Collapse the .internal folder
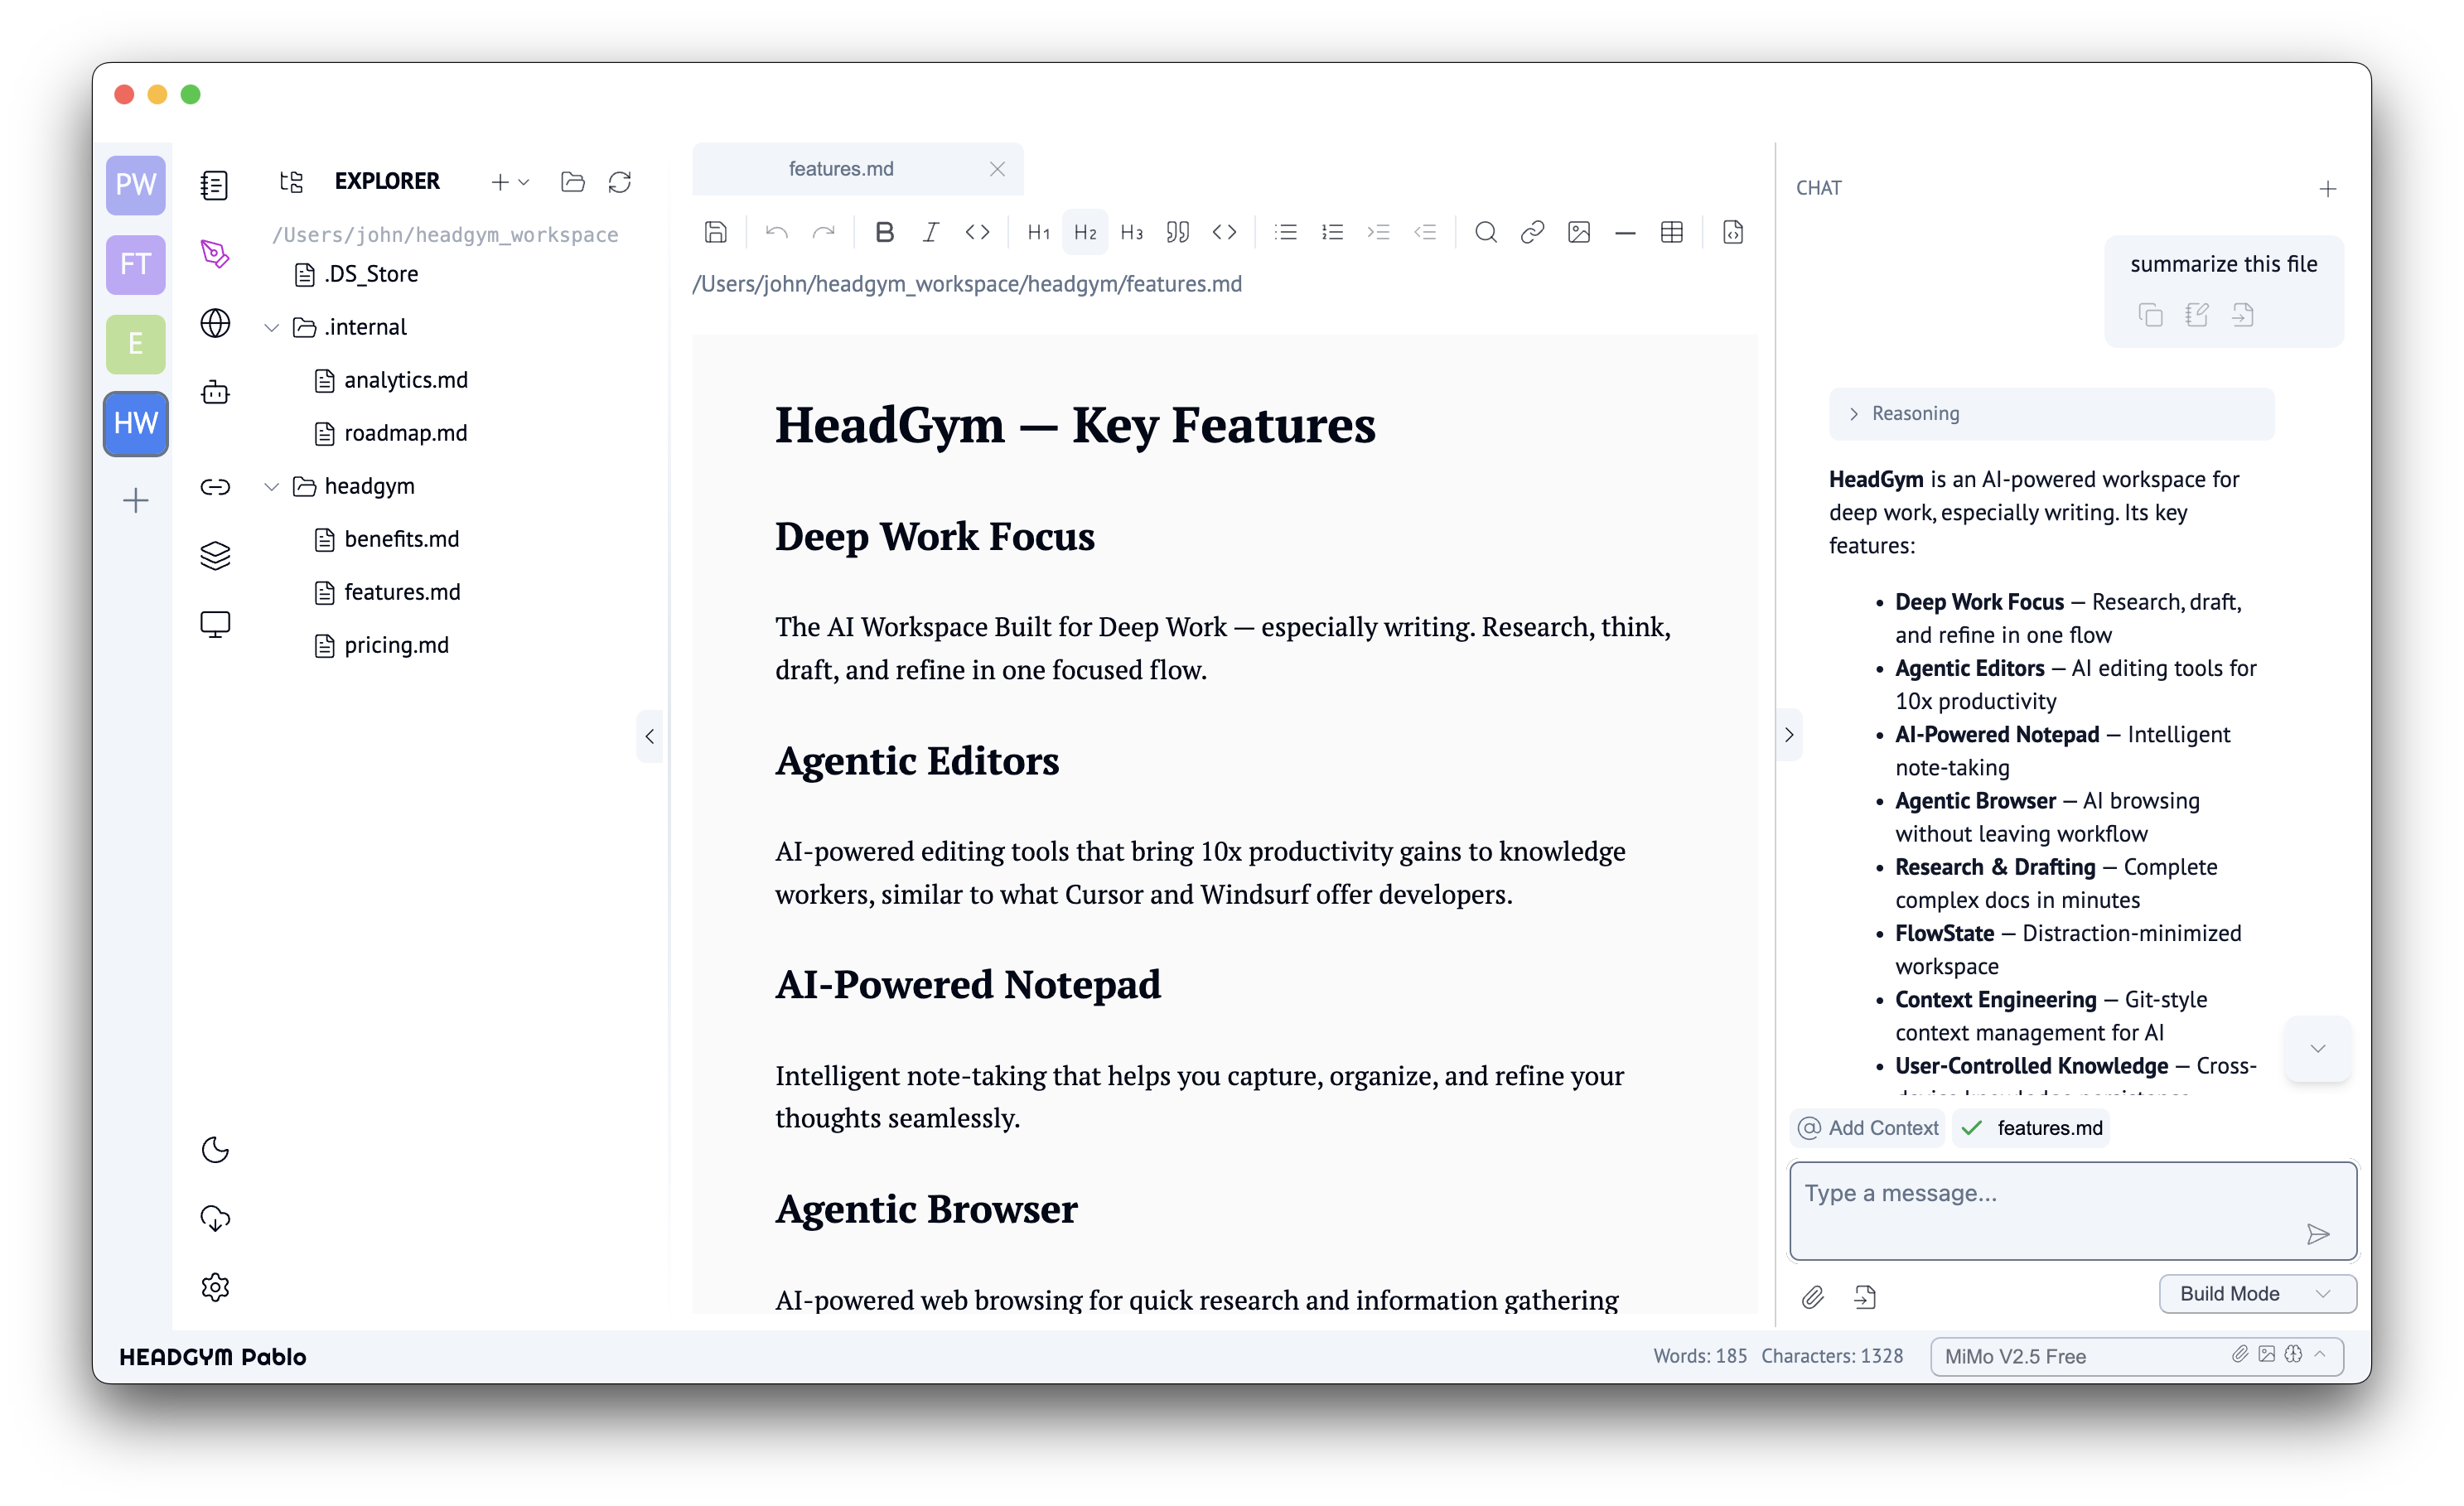Image resolution: width=2464 pixels, height=1506 pixels. click(271, 328)
